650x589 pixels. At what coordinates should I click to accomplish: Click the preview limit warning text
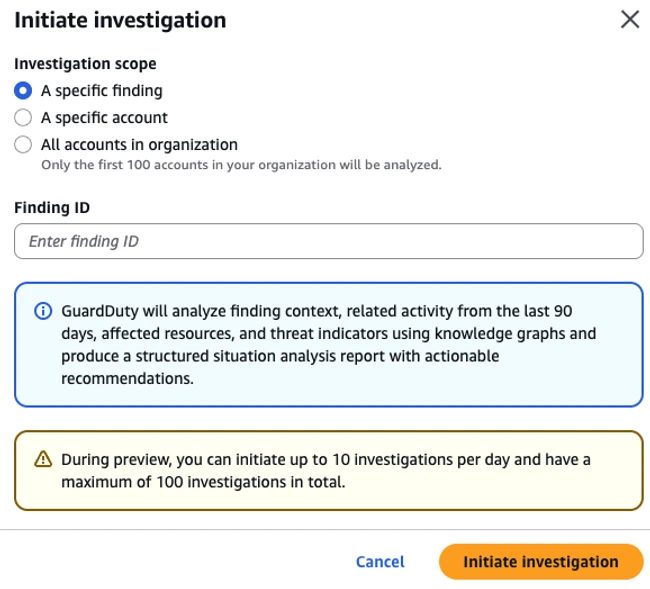click(326, 471)
